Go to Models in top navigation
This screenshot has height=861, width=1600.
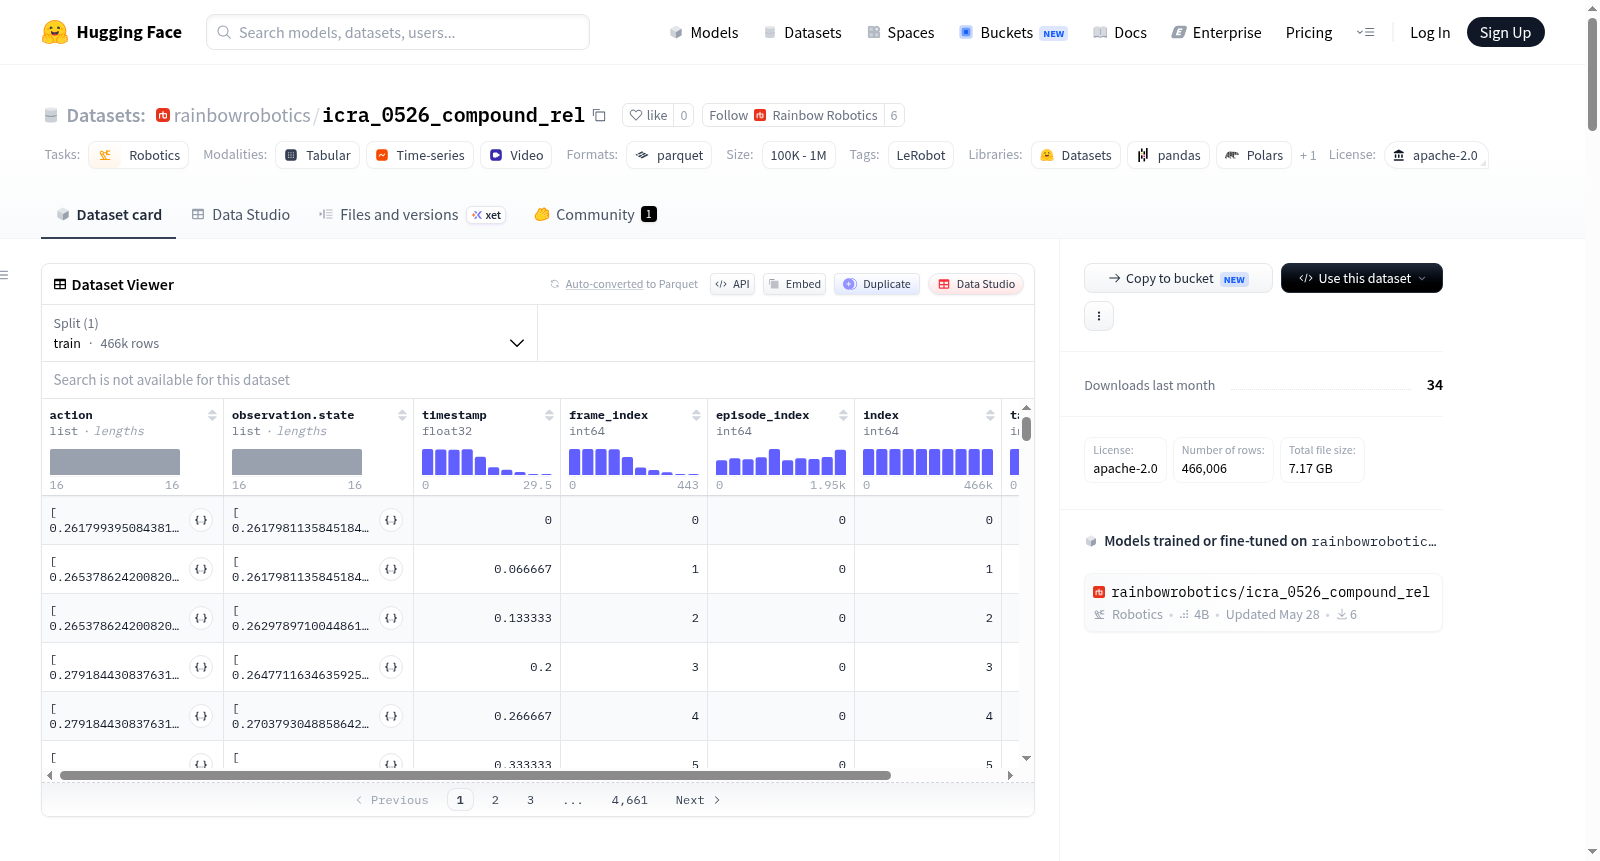[x=704, y=33]
